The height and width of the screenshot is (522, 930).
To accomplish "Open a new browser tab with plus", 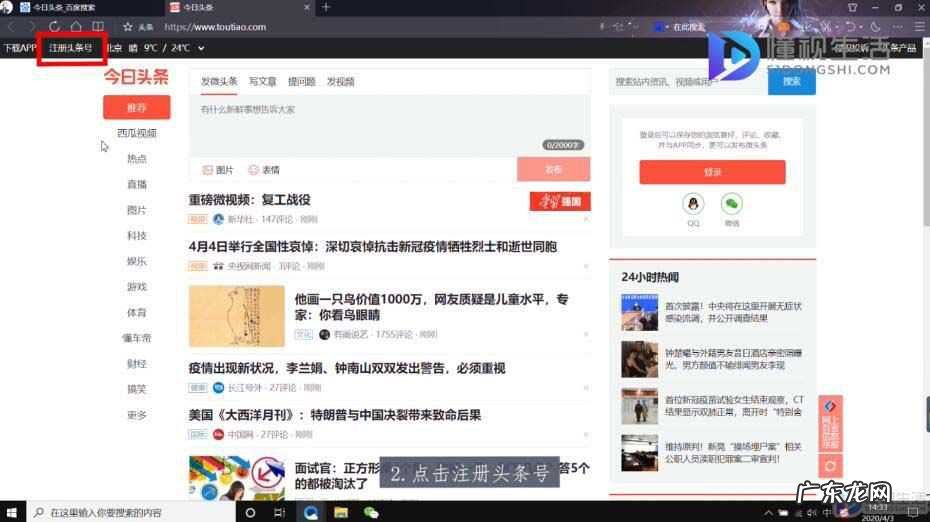I will (326, 7).
